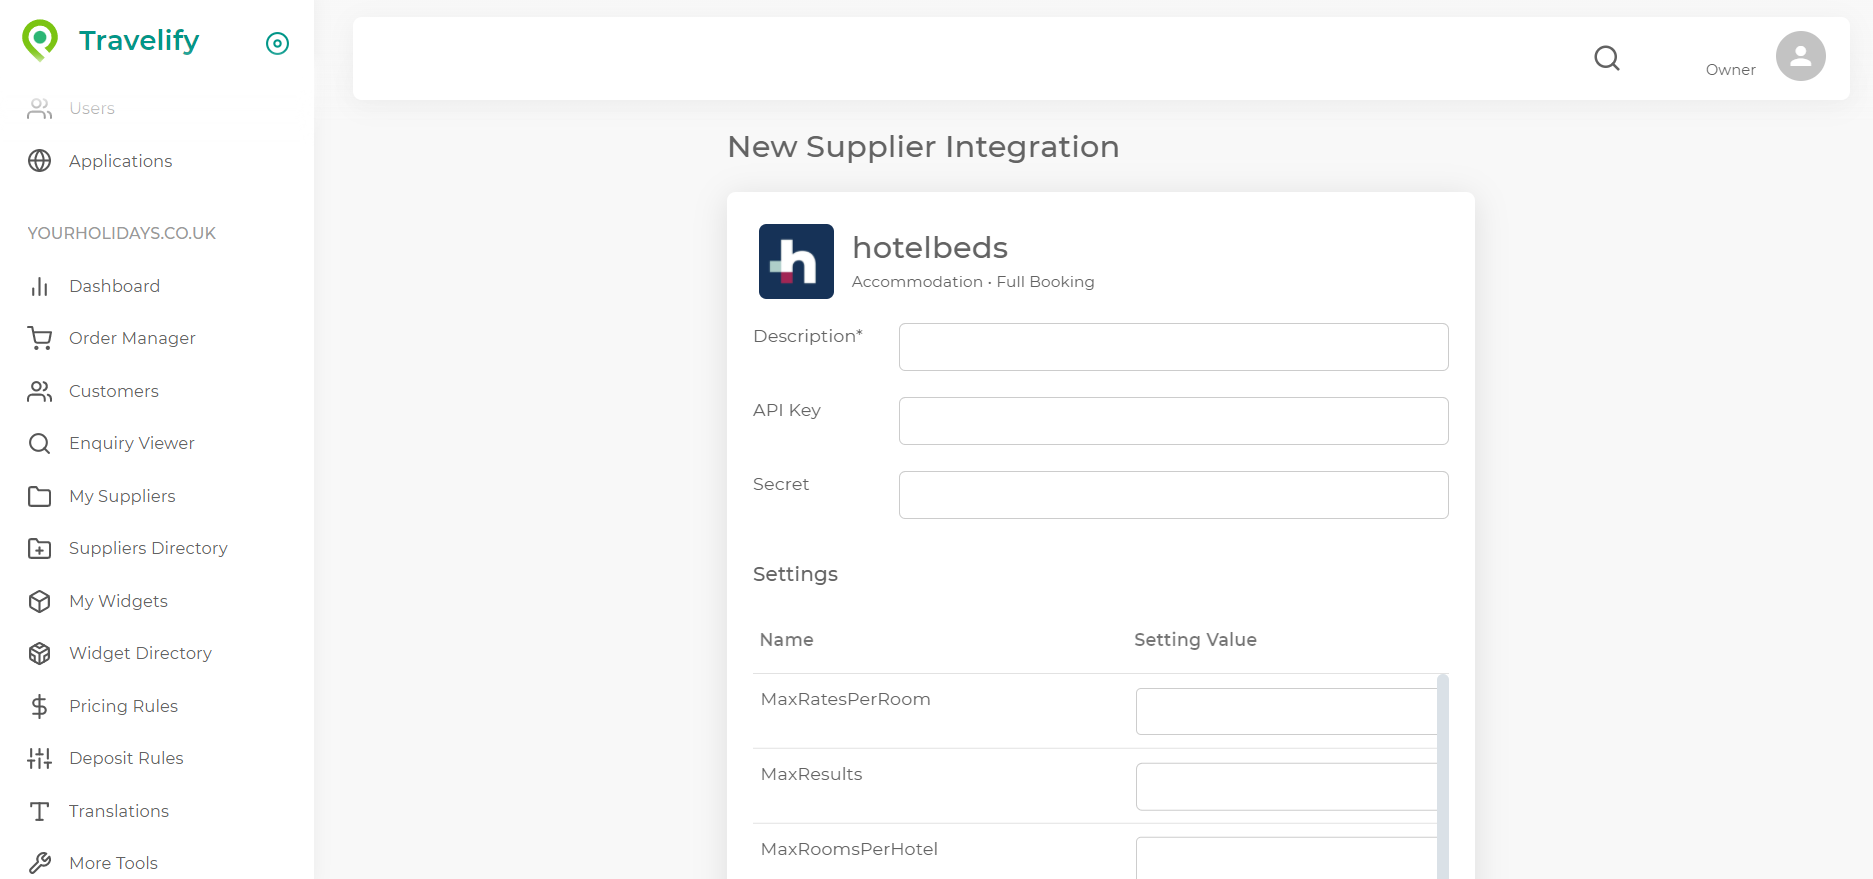Click the Dashboard bar chart icon

(x=40, y=286)
